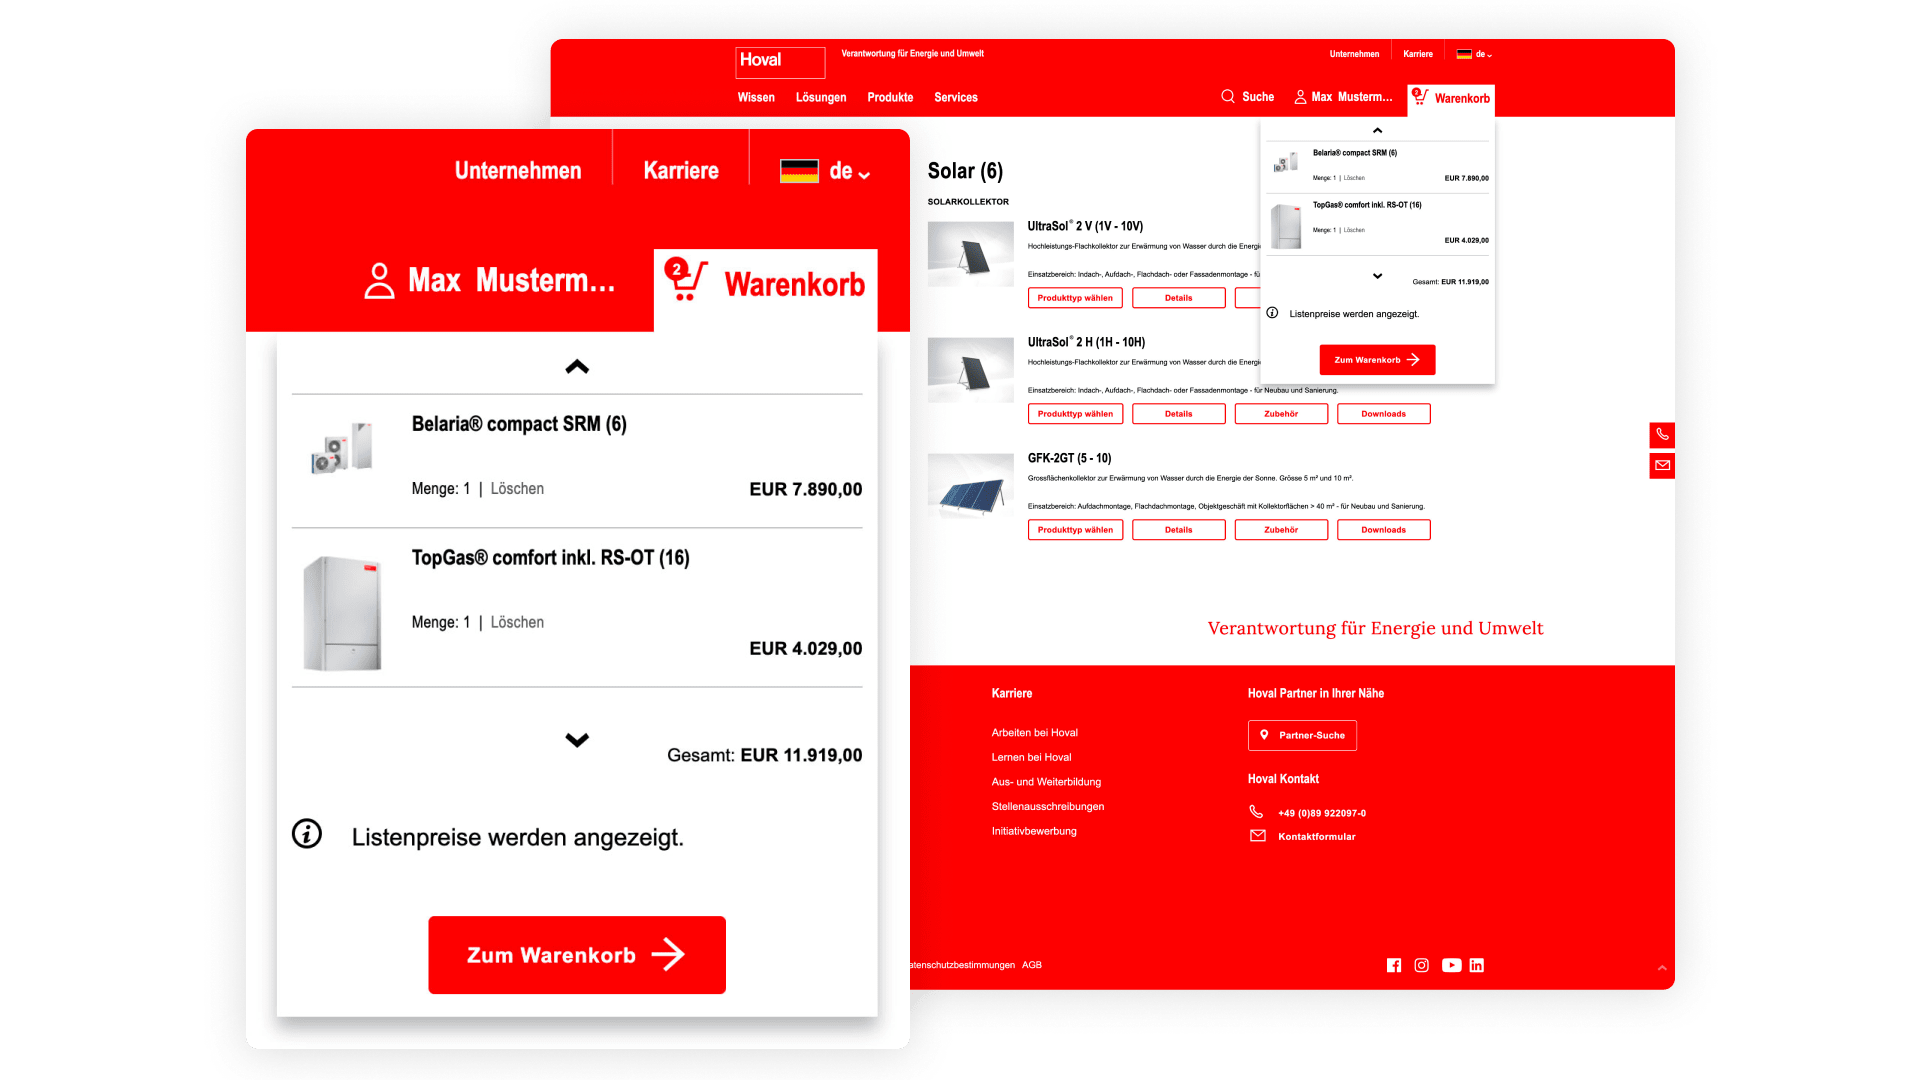Image resolution: width=1920 pixels, height=1080 pixels.
Task: Expand the language selector dropdown (de)
Action: click(1474, 54)
